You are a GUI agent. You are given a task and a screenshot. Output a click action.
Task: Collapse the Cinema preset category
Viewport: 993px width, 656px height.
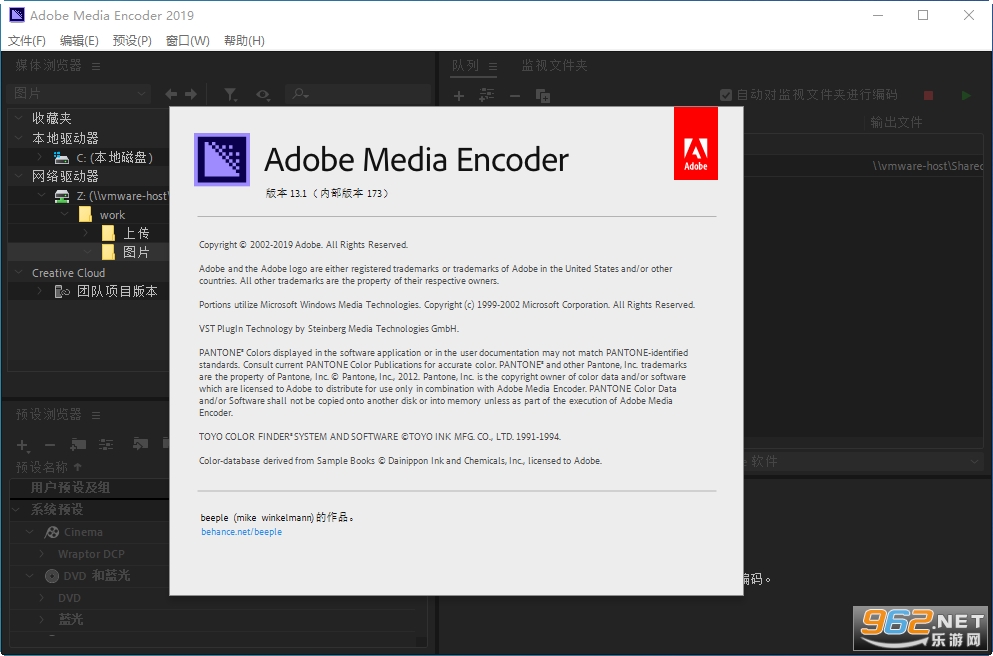[x=30, y=532]
